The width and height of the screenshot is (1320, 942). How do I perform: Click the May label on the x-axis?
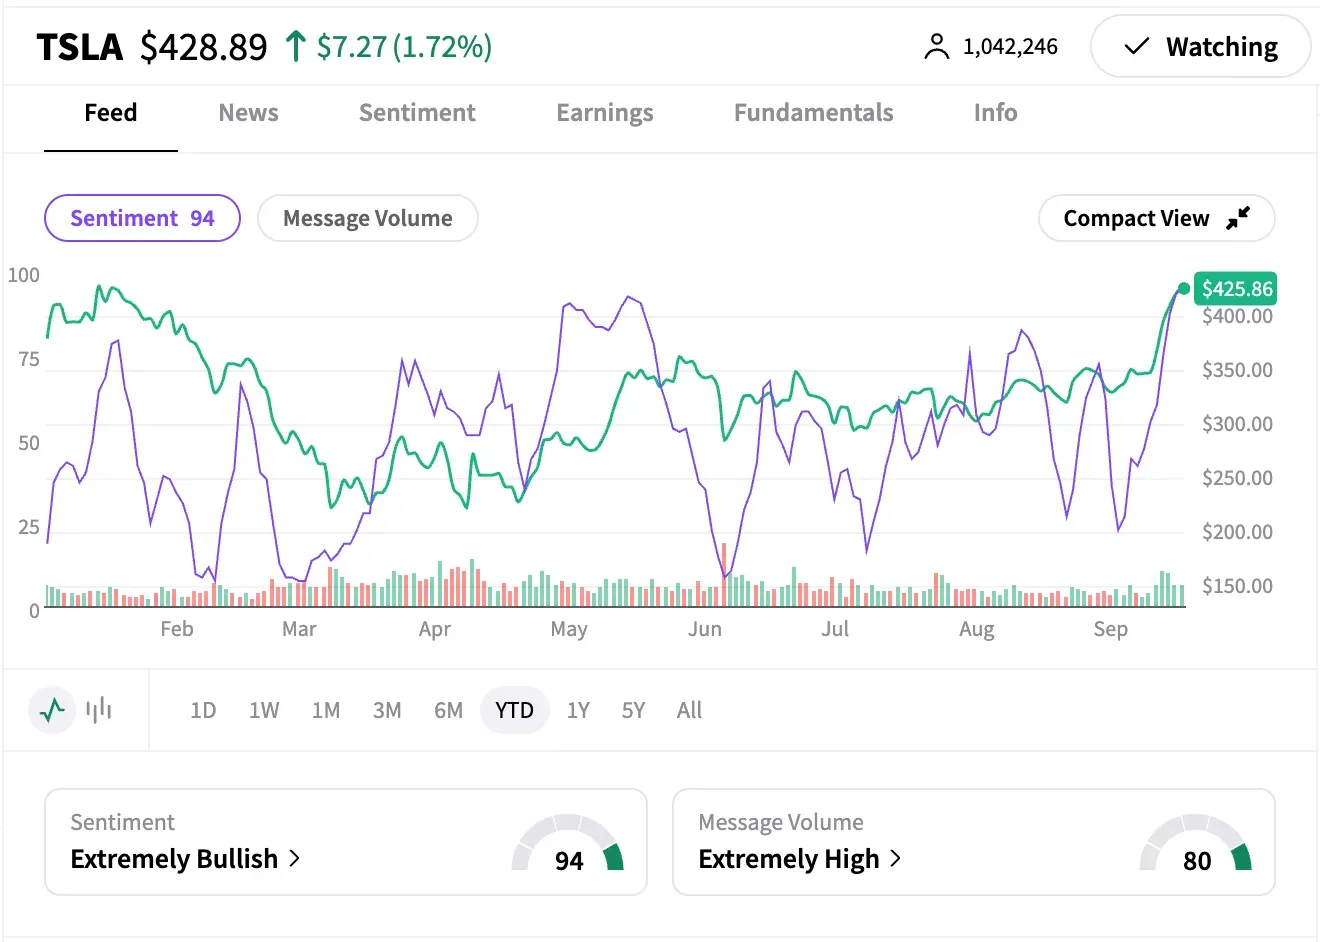coord(569,629)
